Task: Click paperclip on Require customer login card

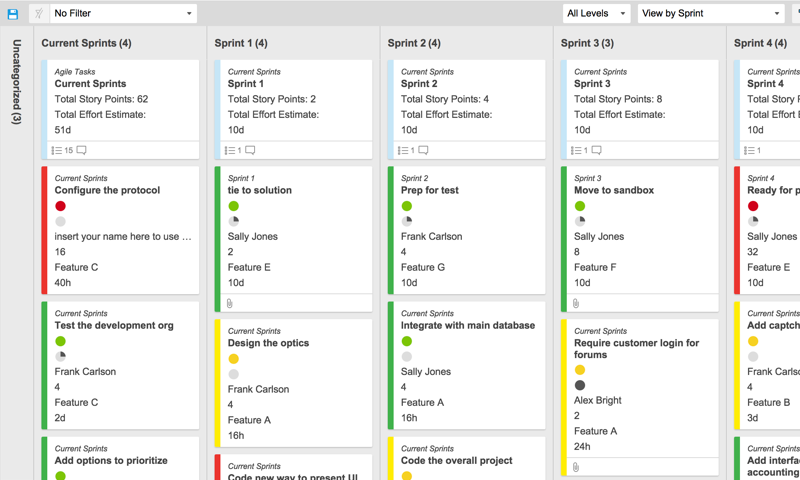Action: [576, 467]
